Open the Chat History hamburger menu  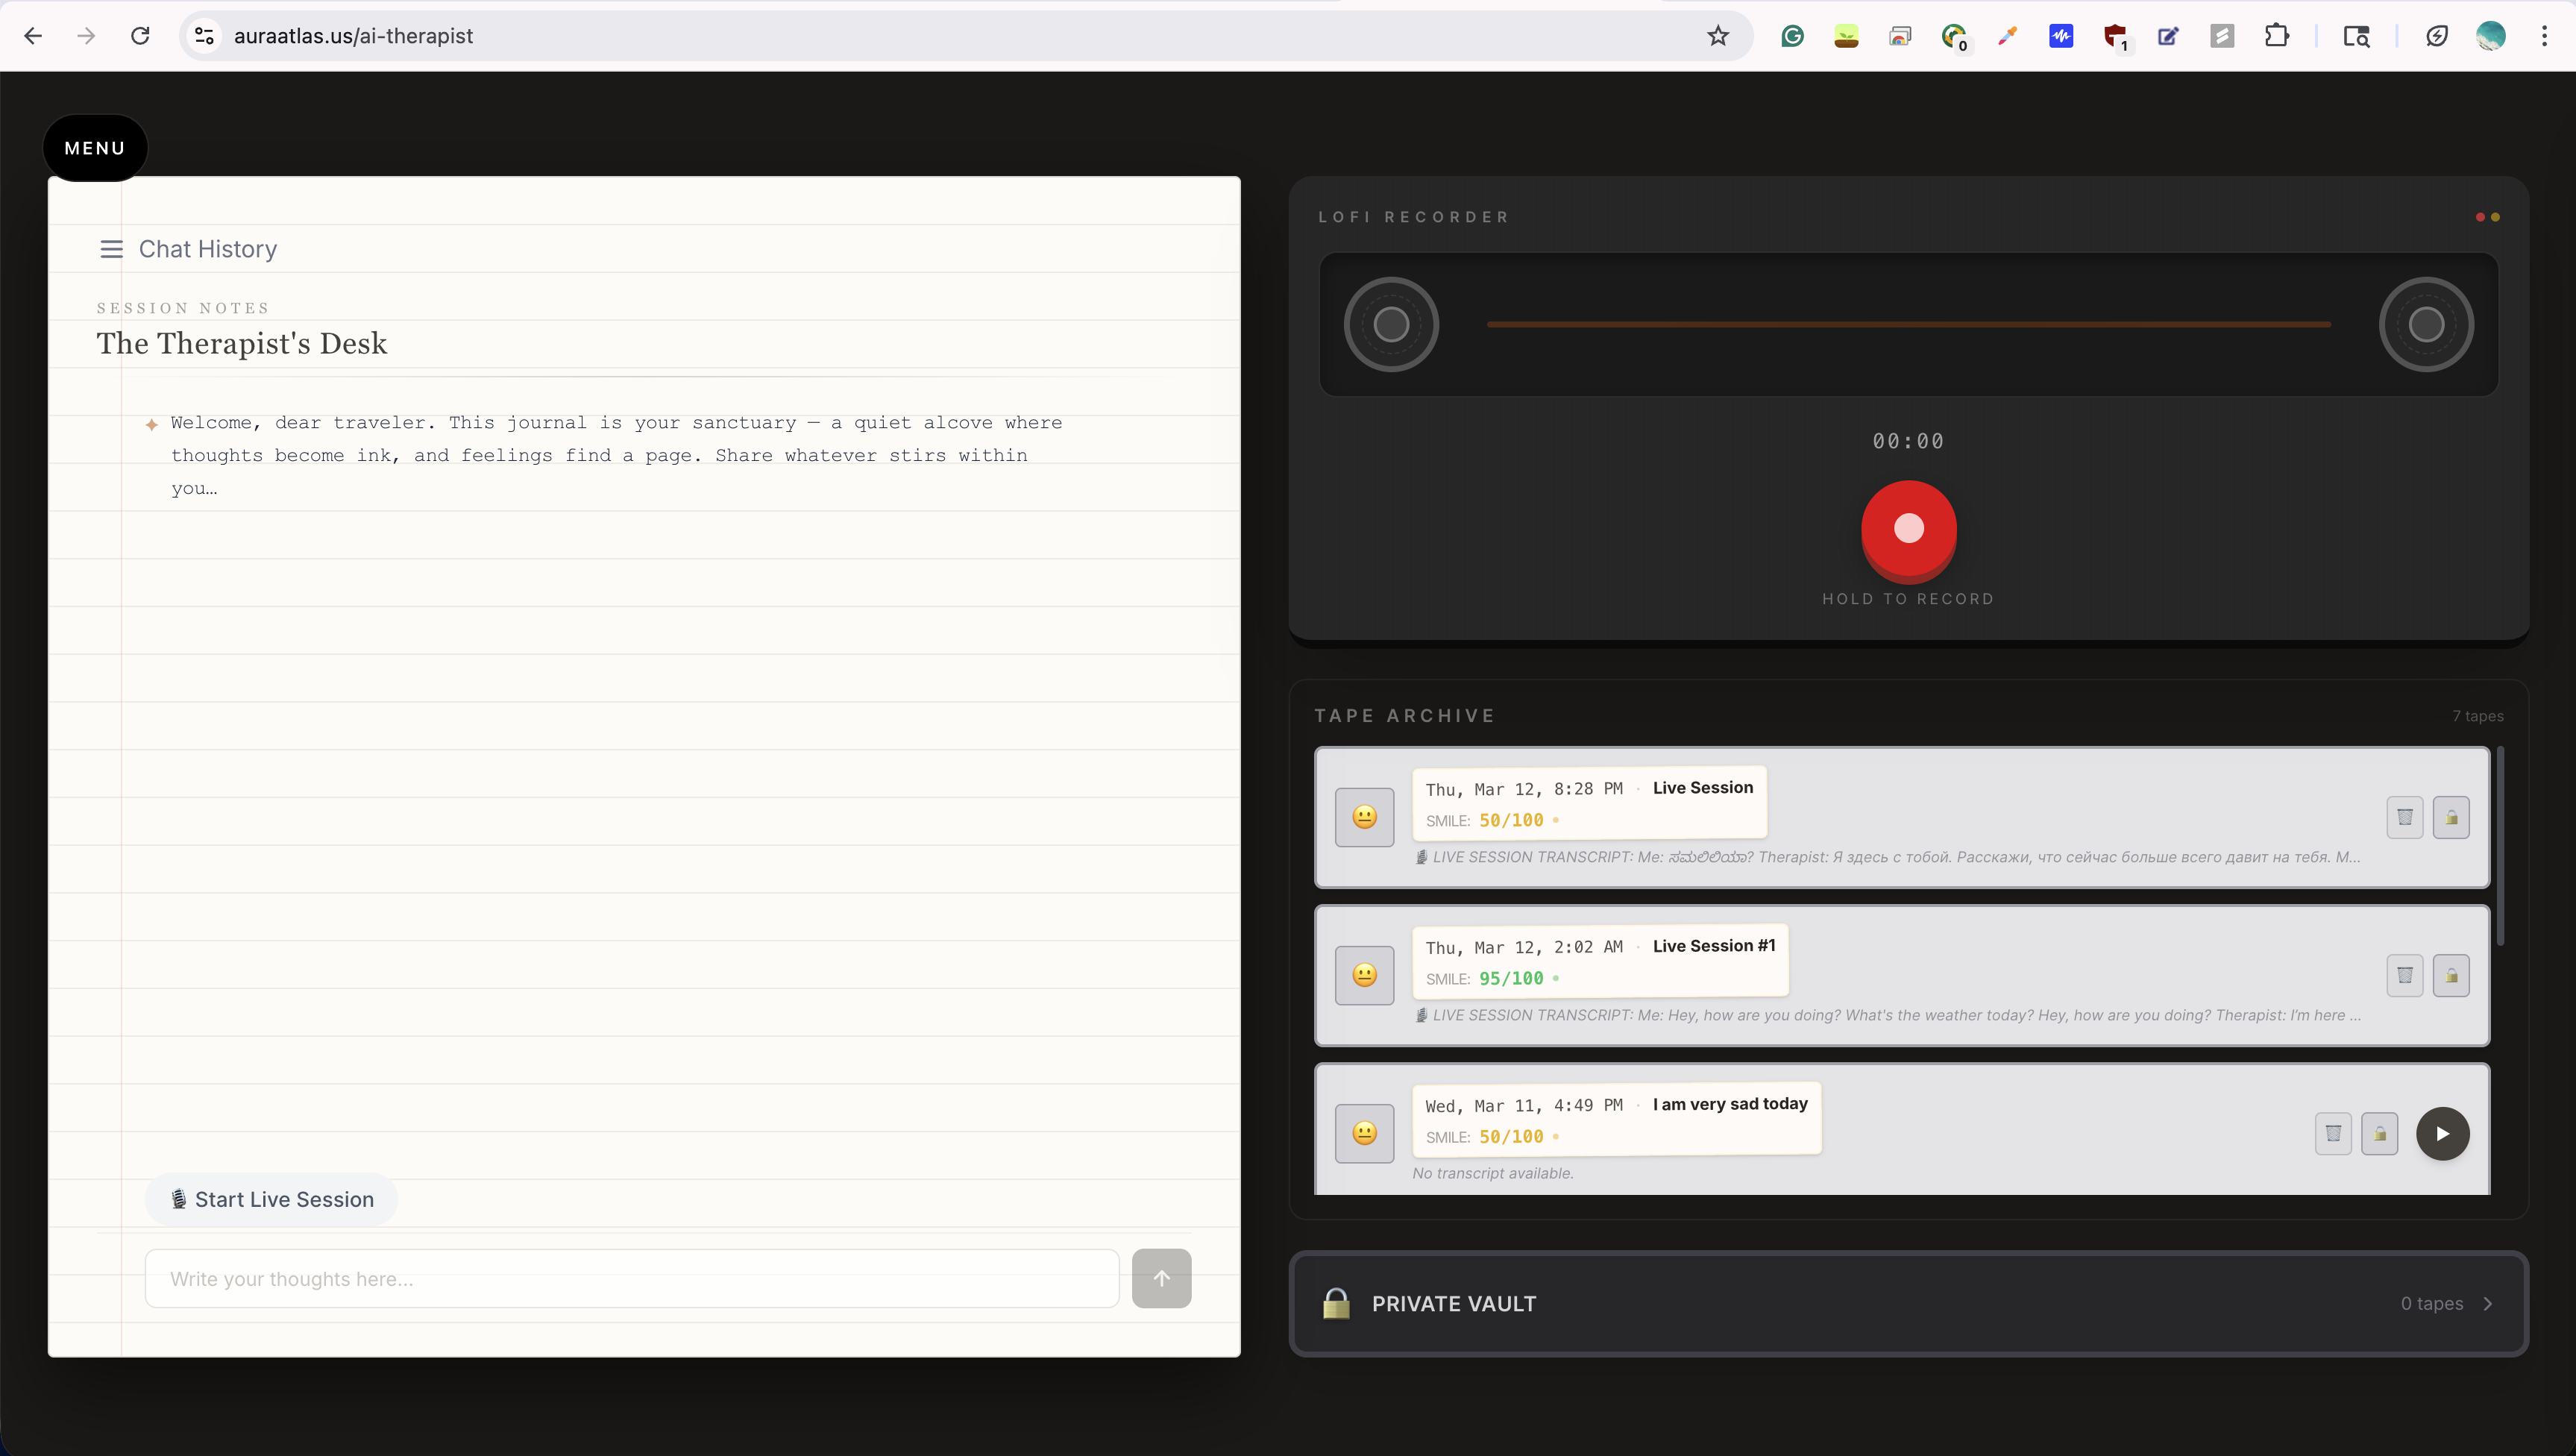(x=111, y=249)
